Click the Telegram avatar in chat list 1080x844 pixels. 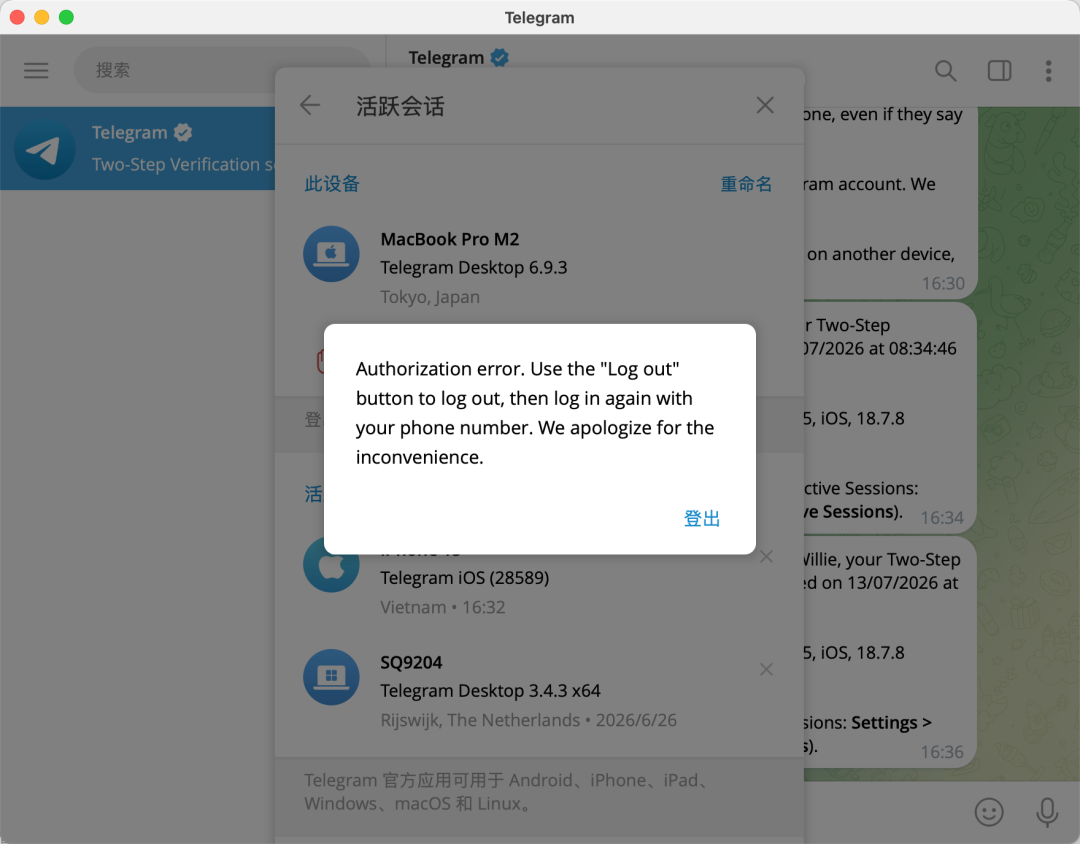45,149
